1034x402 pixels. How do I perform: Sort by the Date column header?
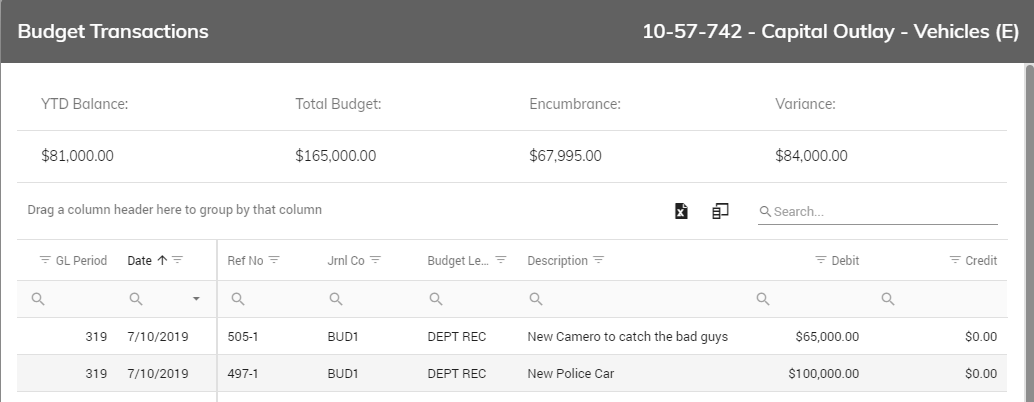pyautogui.click(x=140, y=261)
